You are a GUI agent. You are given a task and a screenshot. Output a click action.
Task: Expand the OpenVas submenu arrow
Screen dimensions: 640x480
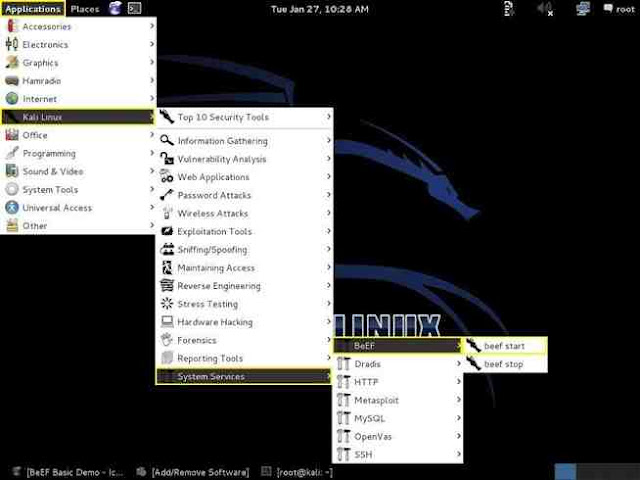[458, 436]
